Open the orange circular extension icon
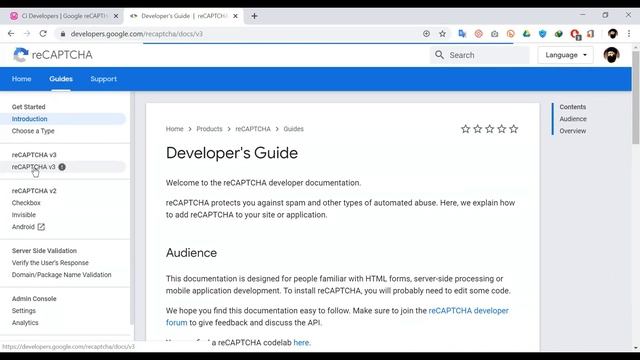Image resolution: width=640 pixels, height=360 pixels. 511,34
